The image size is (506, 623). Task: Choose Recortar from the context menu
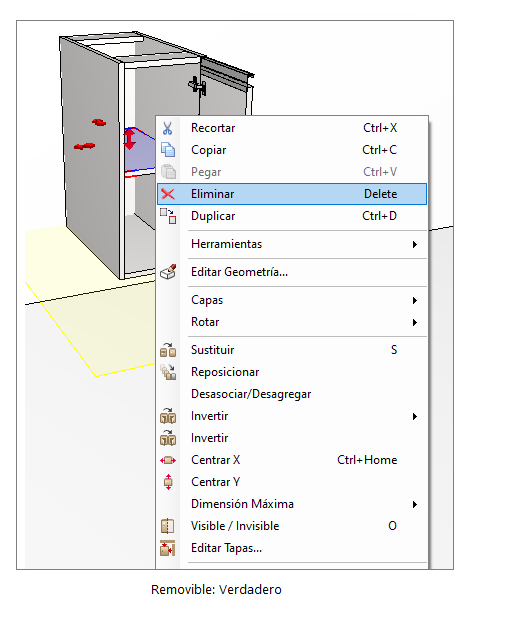292,128
